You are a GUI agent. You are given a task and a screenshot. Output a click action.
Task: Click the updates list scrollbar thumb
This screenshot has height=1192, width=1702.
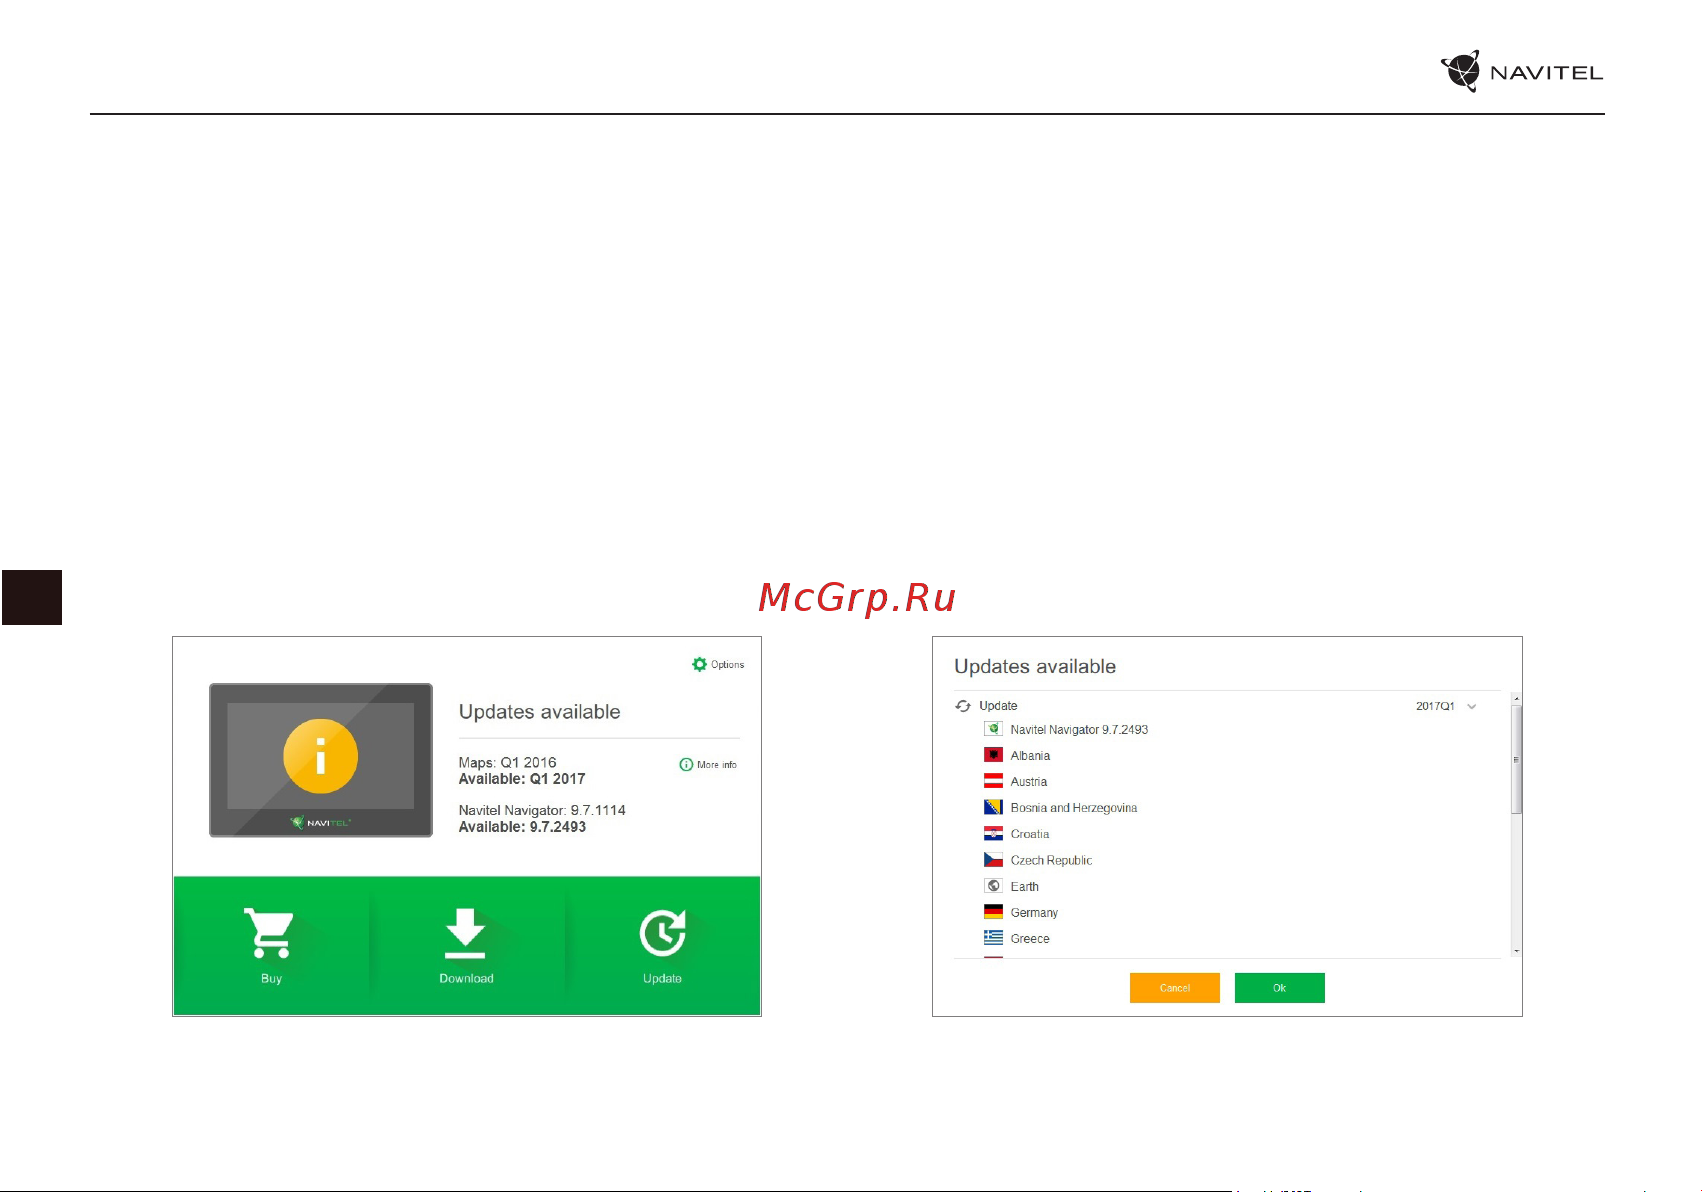[1516, 760]
